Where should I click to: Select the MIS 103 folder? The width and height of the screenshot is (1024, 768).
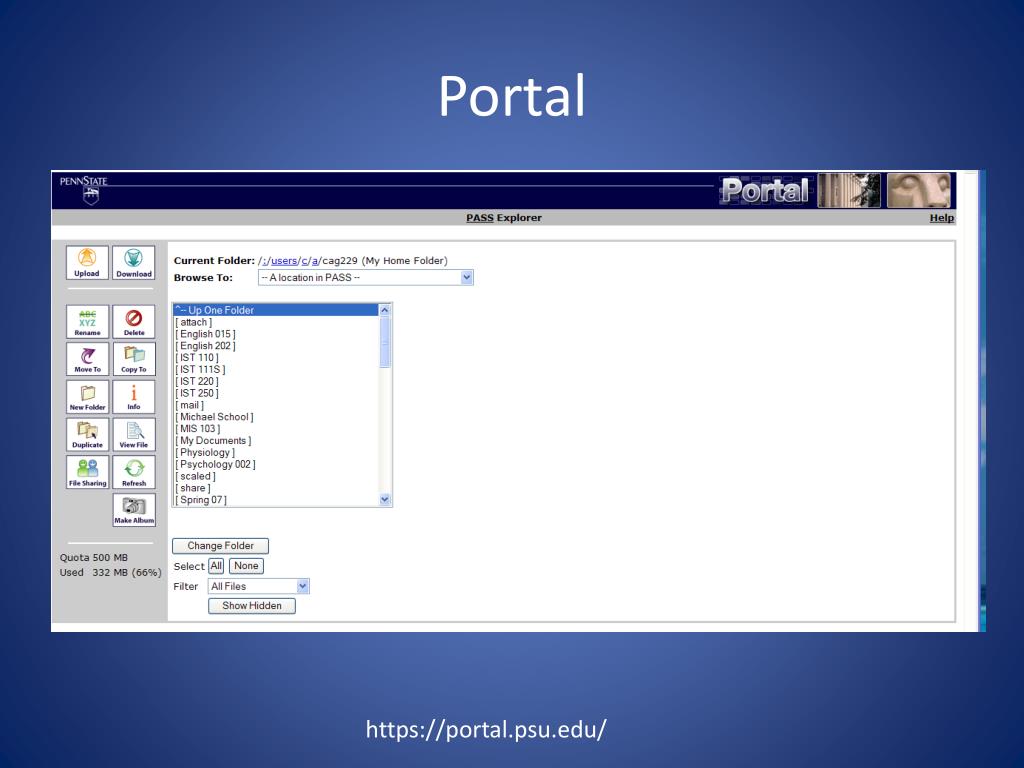(x=276, y=428)
